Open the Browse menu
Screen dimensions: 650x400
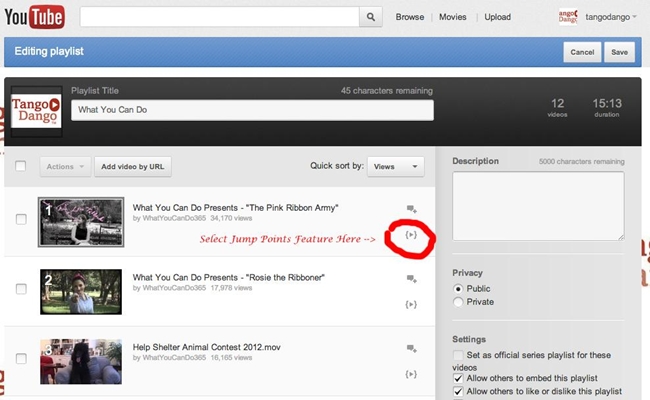pos(410,17)
